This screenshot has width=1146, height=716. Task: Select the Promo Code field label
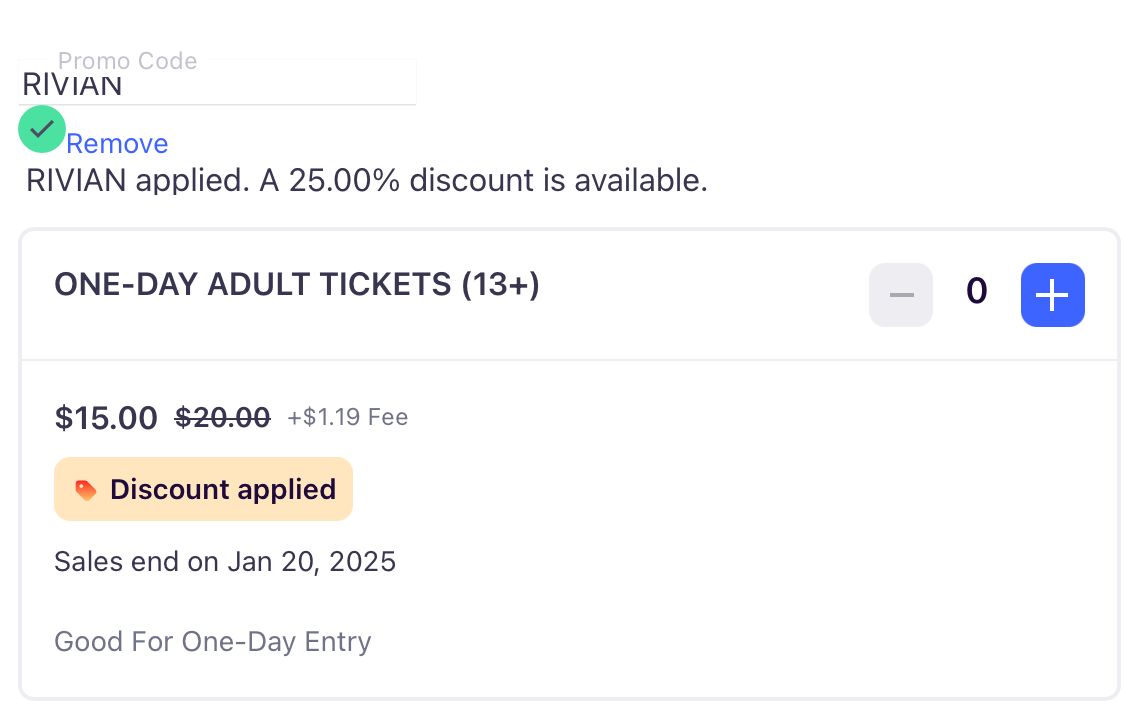click(127, 61)
